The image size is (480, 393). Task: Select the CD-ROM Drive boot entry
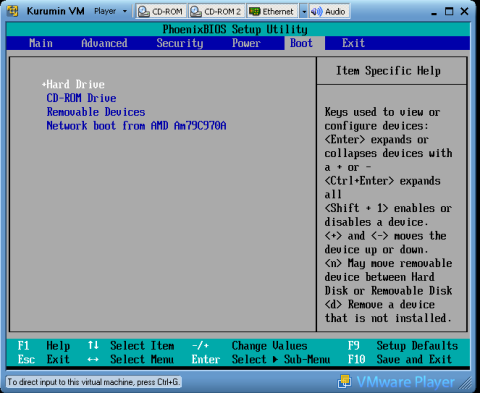(81, 98)
